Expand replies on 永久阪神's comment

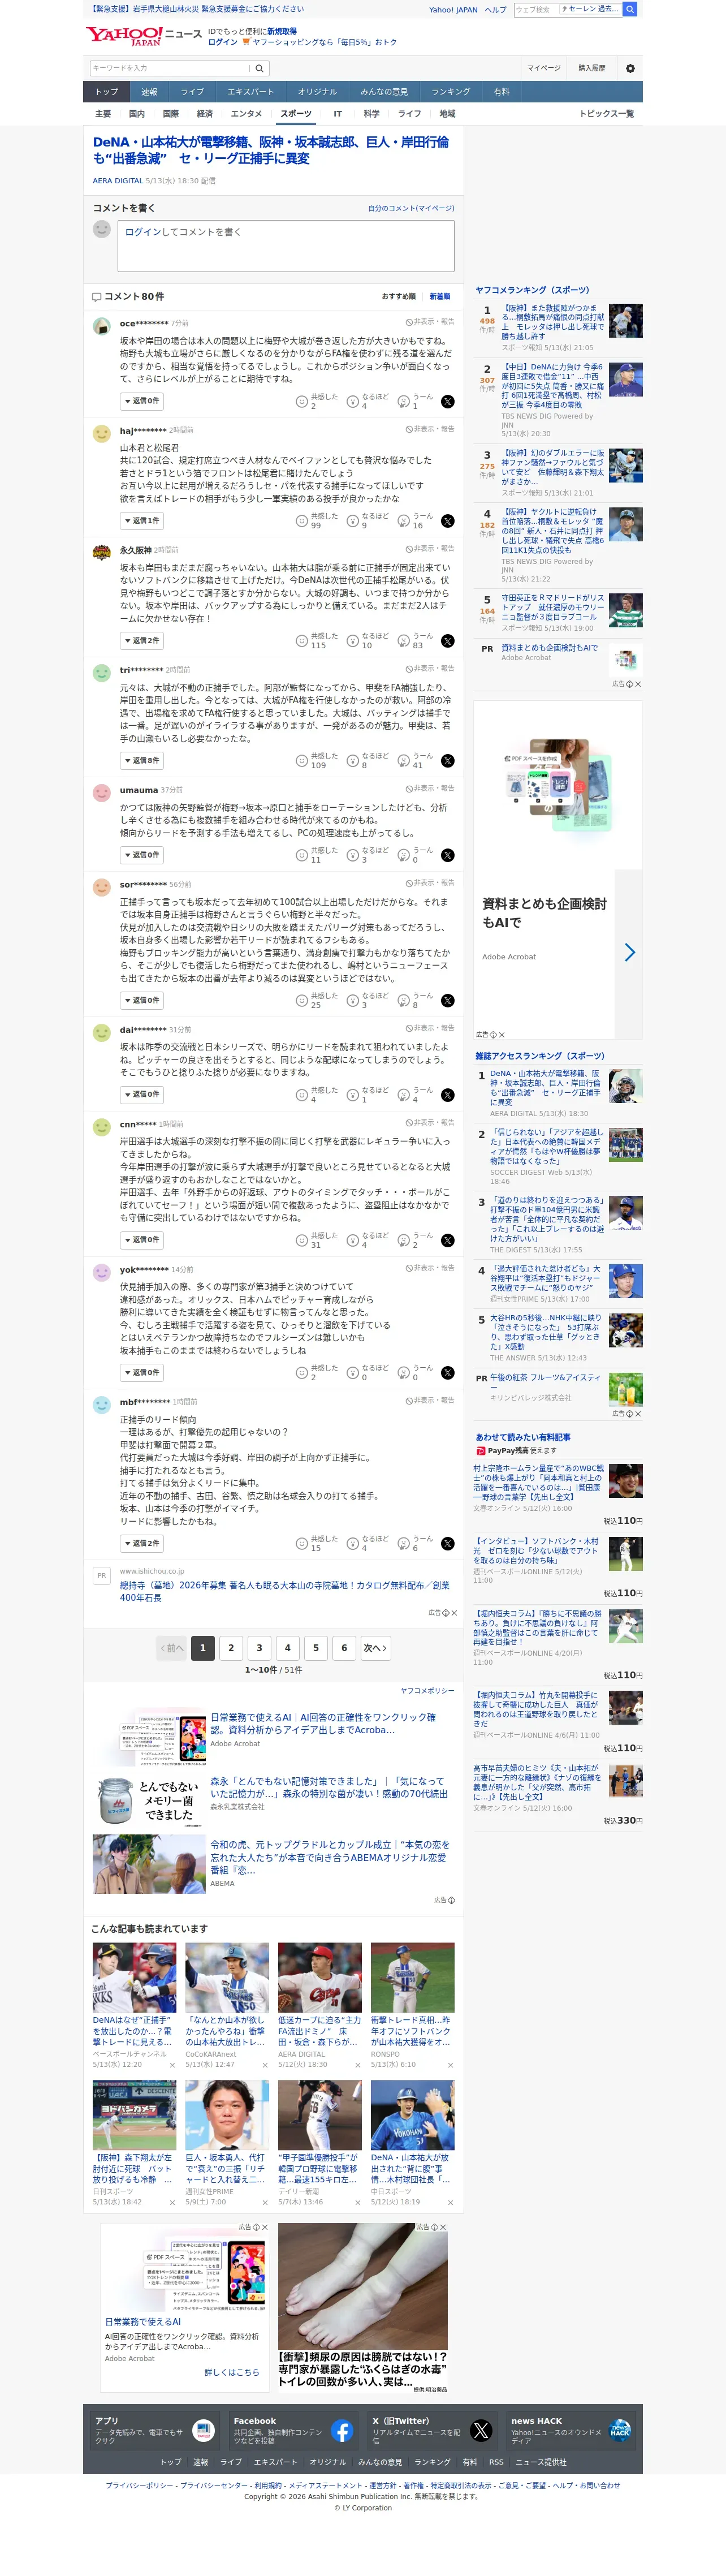click(x=141, y=641)
